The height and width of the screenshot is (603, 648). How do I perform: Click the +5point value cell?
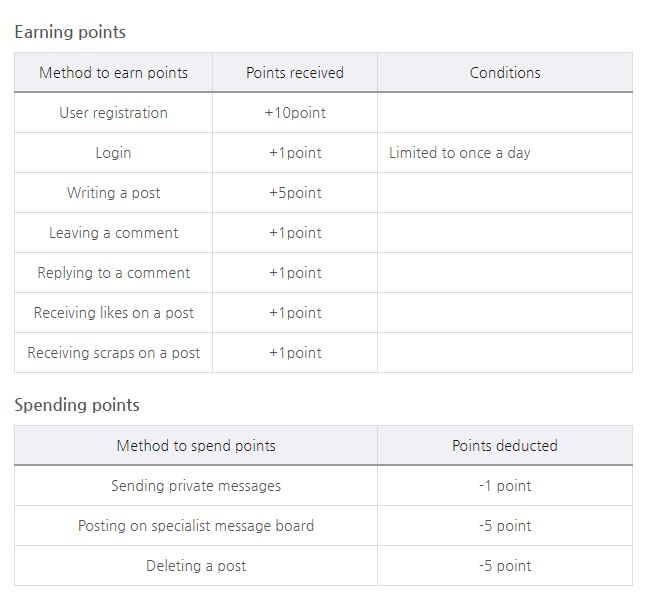pos(295,193)
